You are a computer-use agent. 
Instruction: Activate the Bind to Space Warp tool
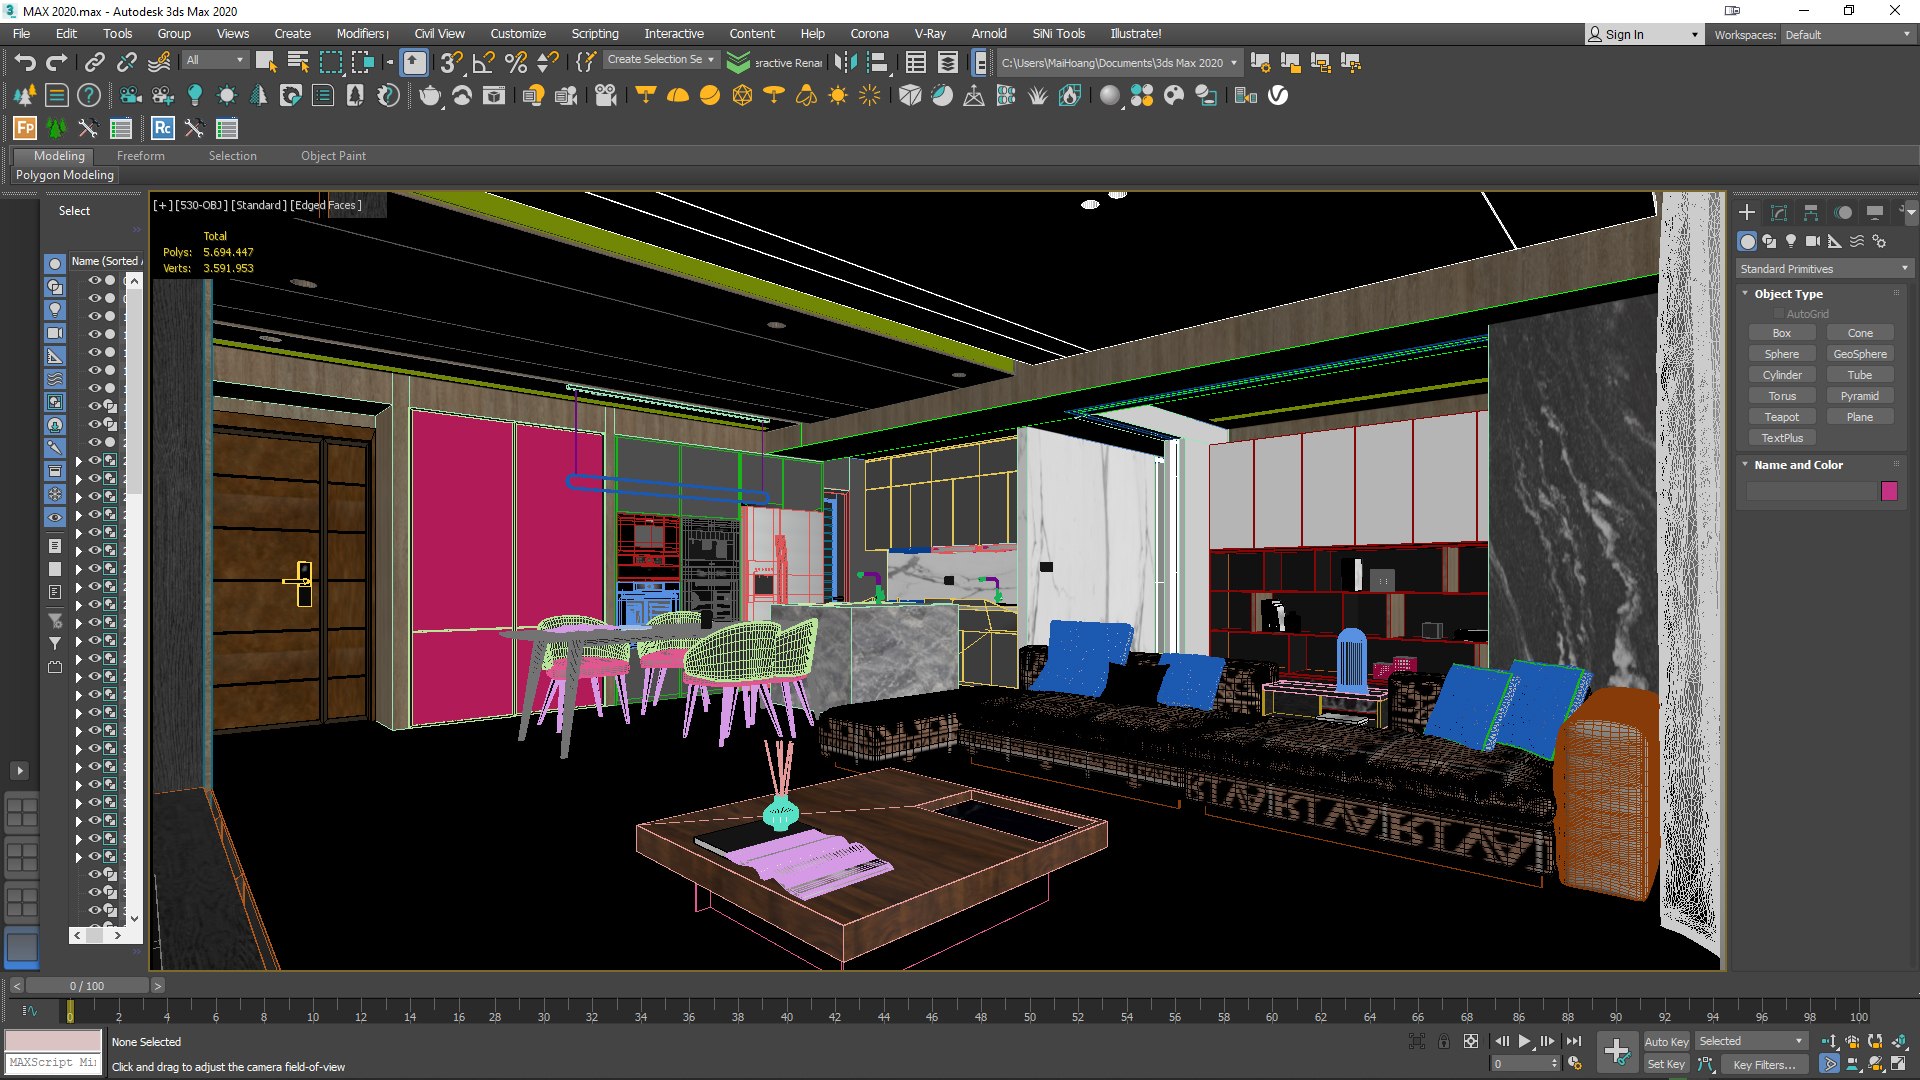coord(159,62)
